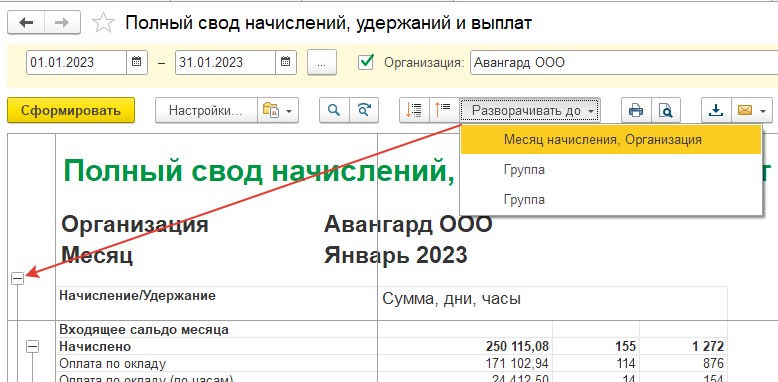Collapse the top-level report group minus box
This screenshot has width=778, height=382.
point(17,279)
